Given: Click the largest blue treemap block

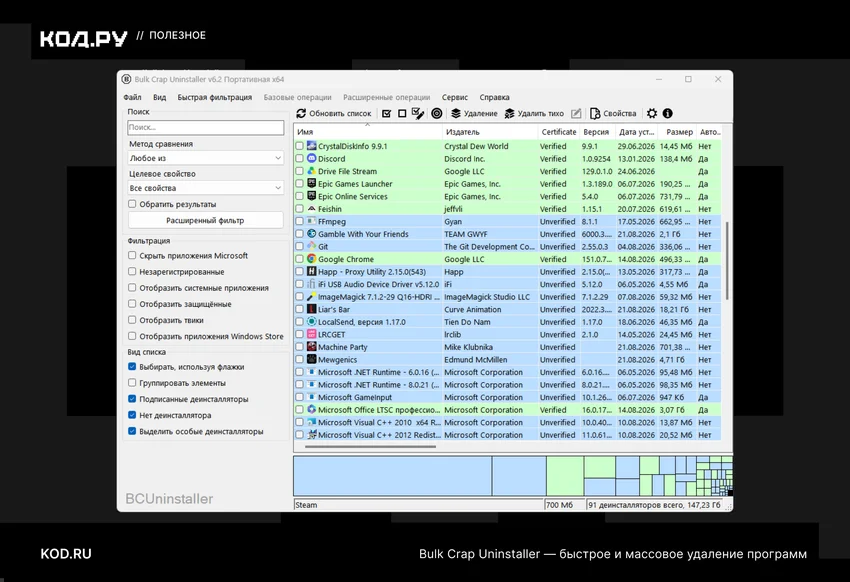Looking at the screenshot, I should tap(392, 476).
